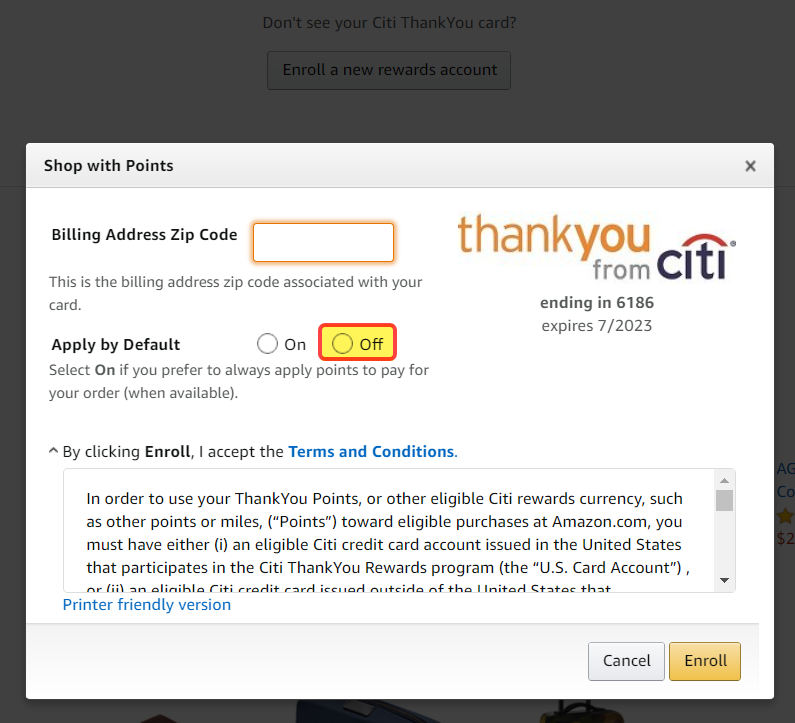This screenshot has width=795, height=723.
Task: Select the Off radio button
Action: pyautogui.click(x=342, y=344)
